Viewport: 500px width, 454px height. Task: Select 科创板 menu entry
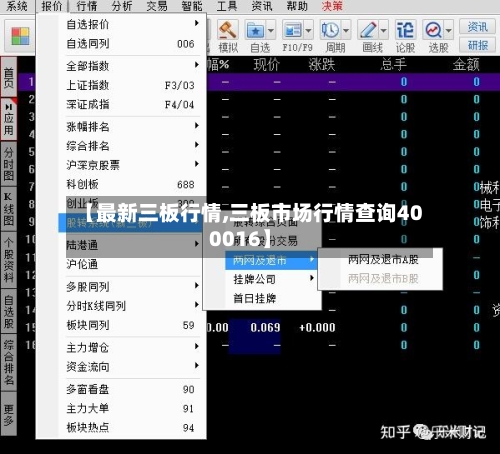tap(132, 184)
